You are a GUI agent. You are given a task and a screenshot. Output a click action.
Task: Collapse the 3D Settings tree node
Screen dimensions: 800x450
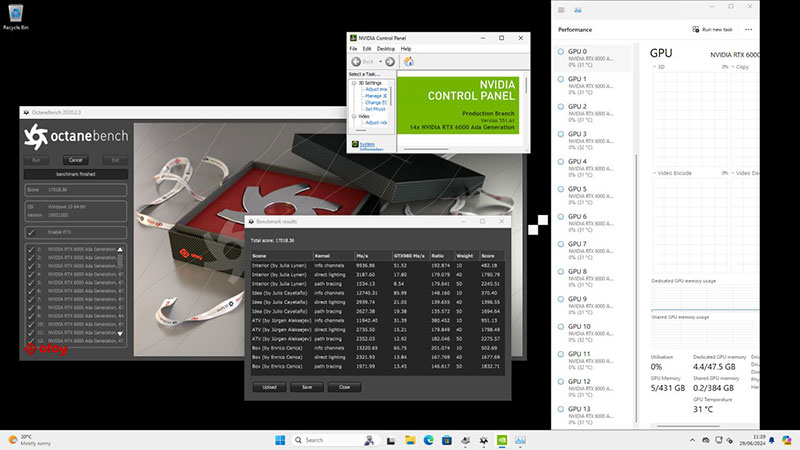[352, 83]
